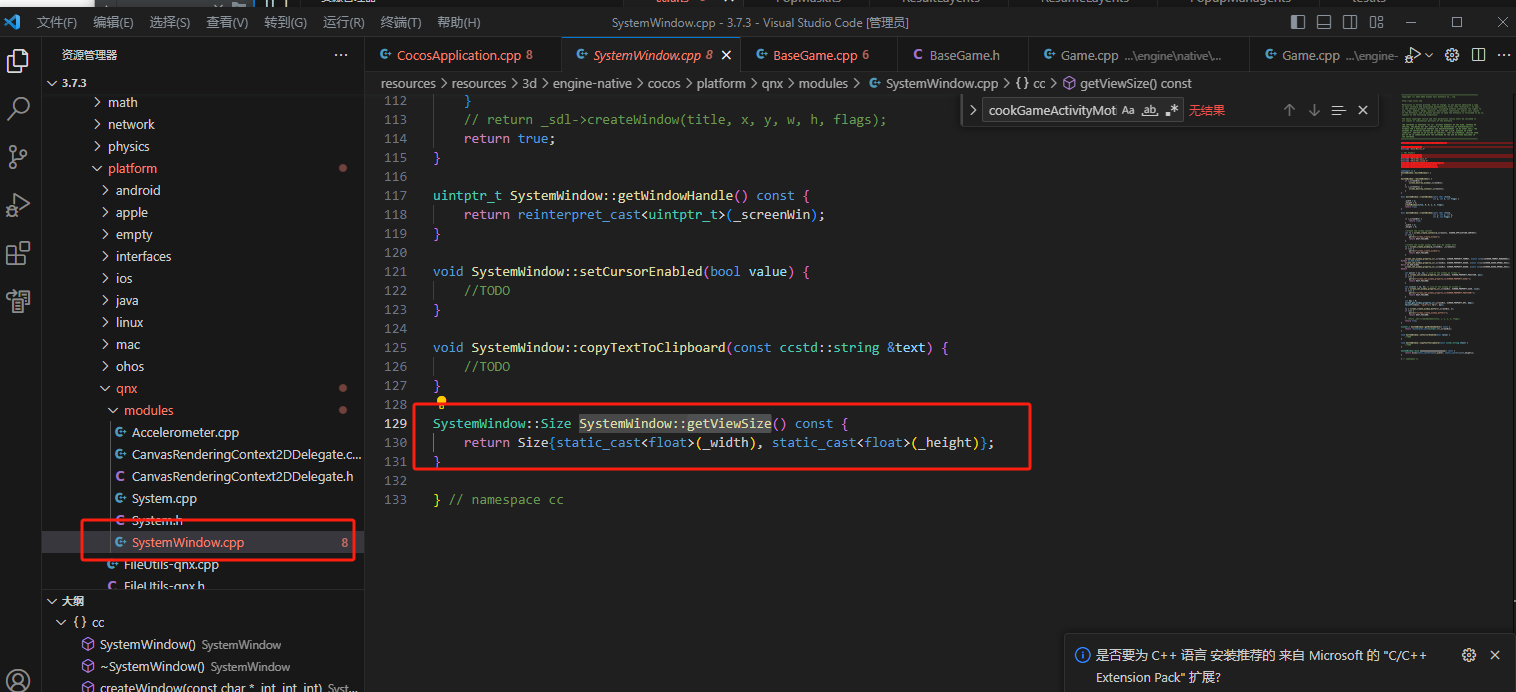
Task: Open the Run and Debug icon
Action: tap(18, 206)
